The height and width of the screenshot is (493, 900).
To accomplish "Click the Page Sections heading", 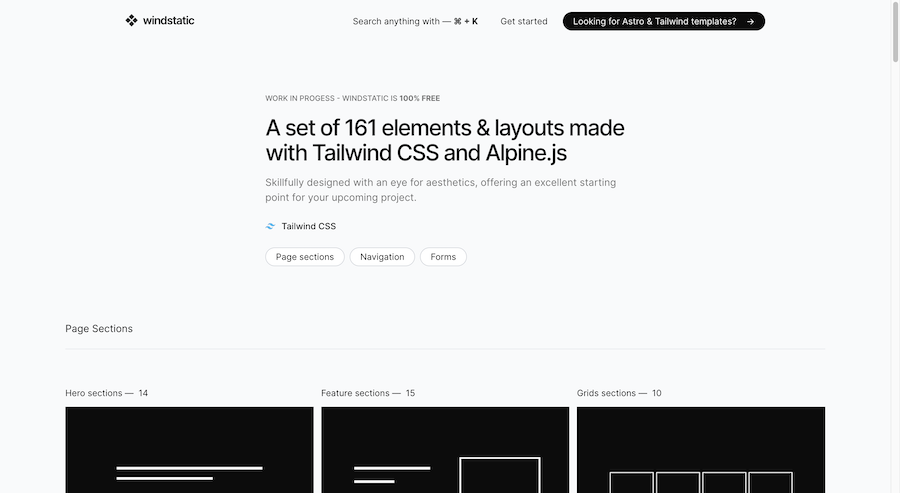I will [x=99, y=328].
